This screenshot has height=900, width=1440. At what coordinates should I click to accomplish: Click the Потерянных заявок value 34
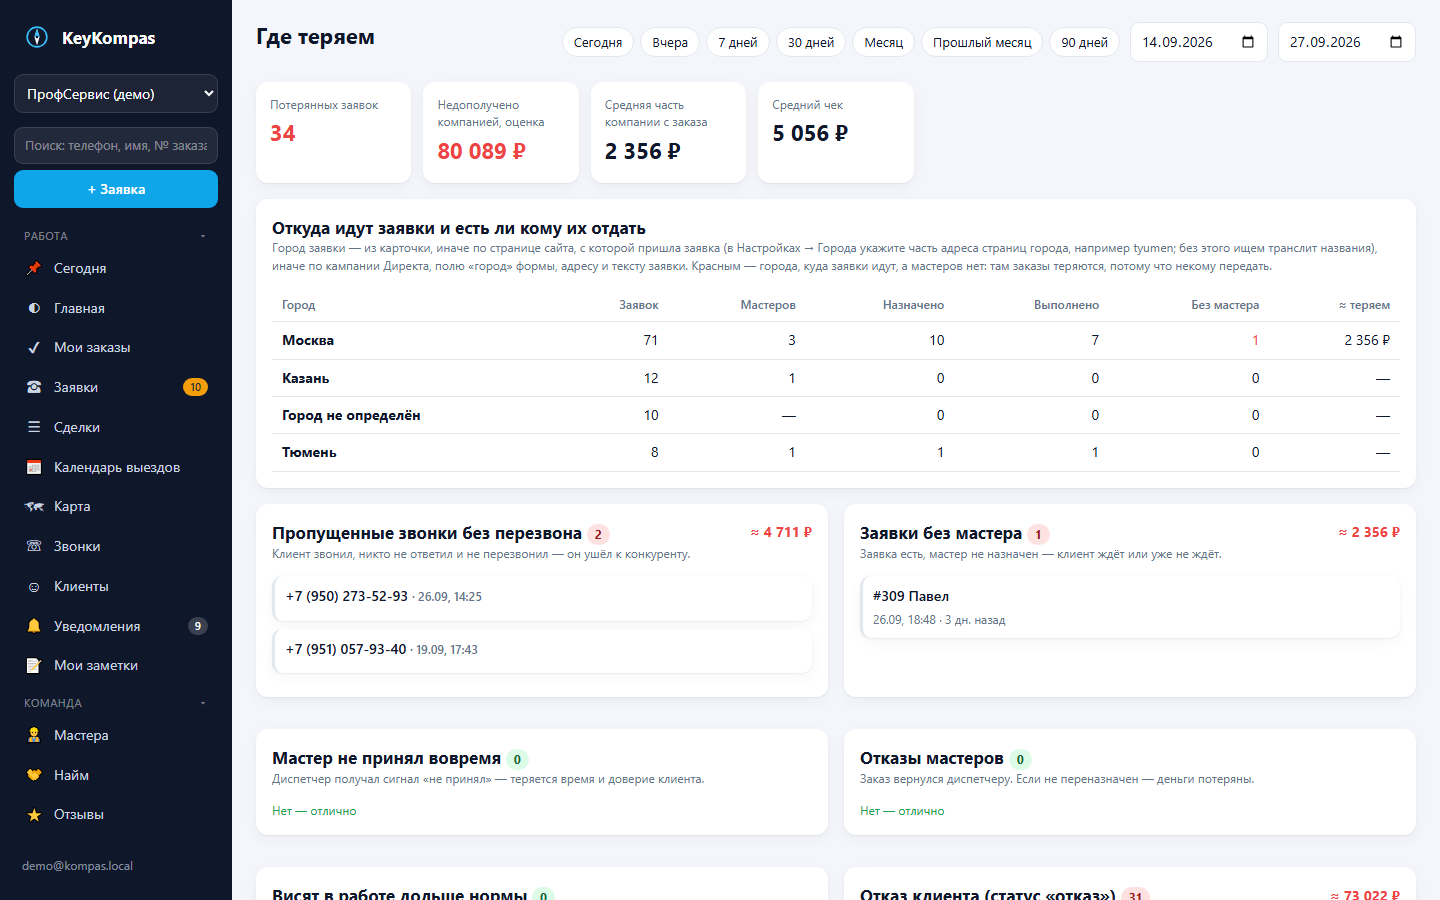tap(283, 134)
